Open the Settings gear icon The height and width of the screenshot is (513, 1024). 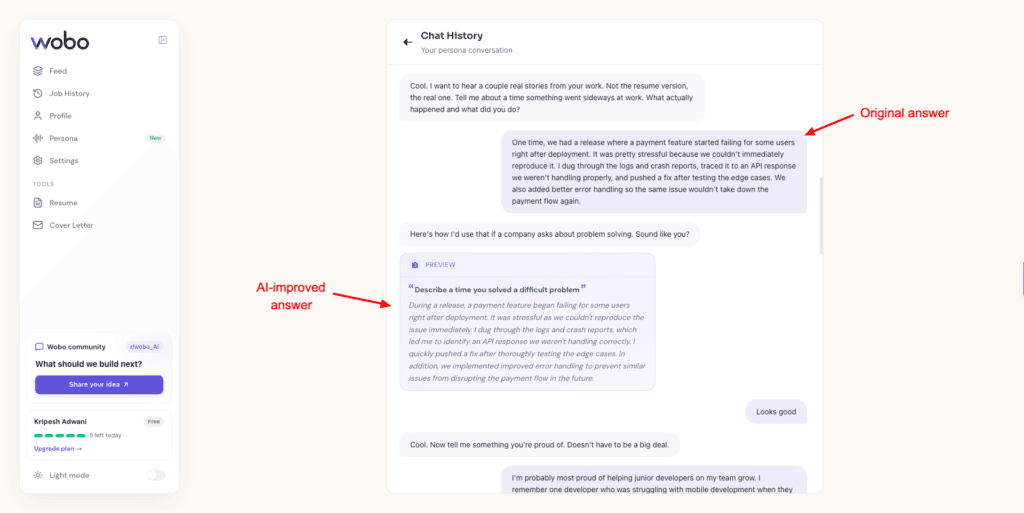pos(38,161)
